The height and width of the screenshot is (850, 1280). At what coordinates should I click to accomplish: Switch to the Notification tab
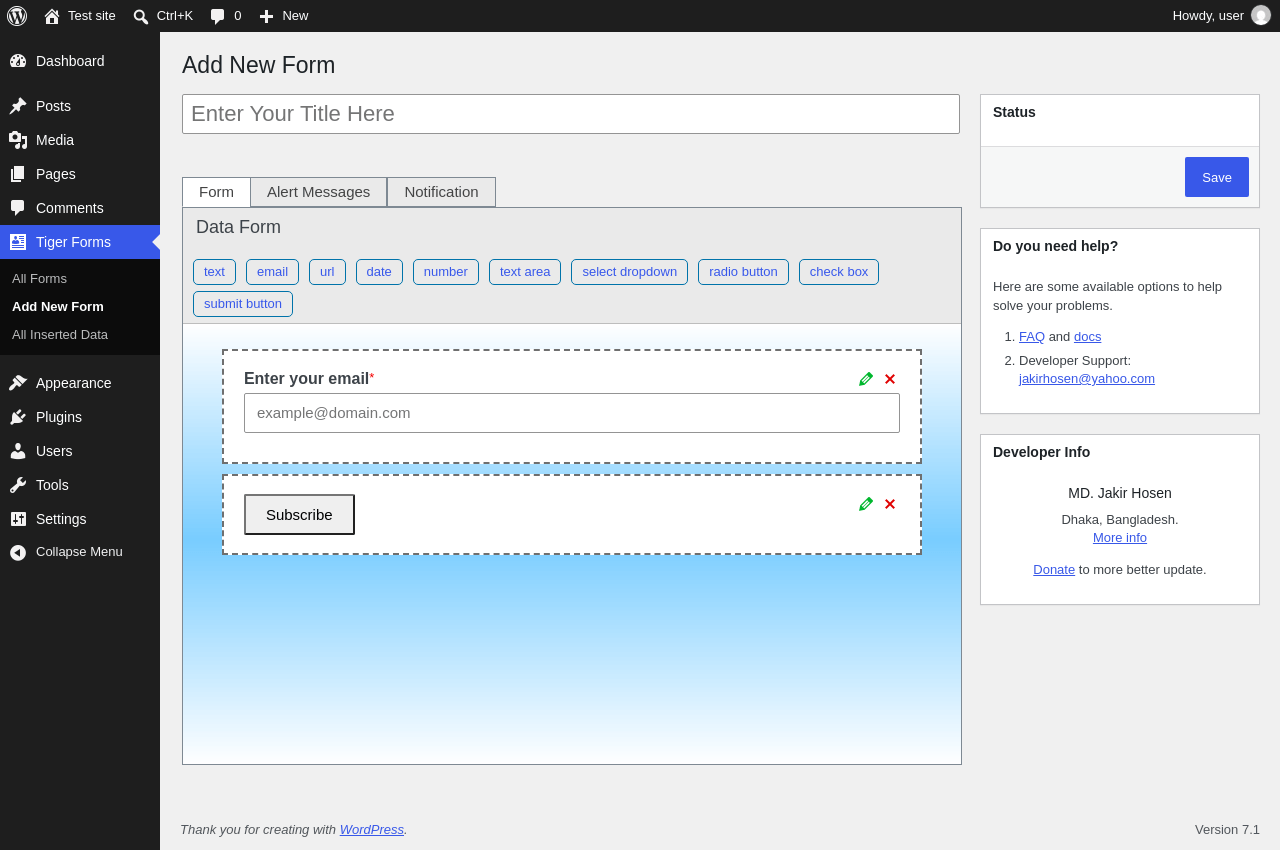441,192
